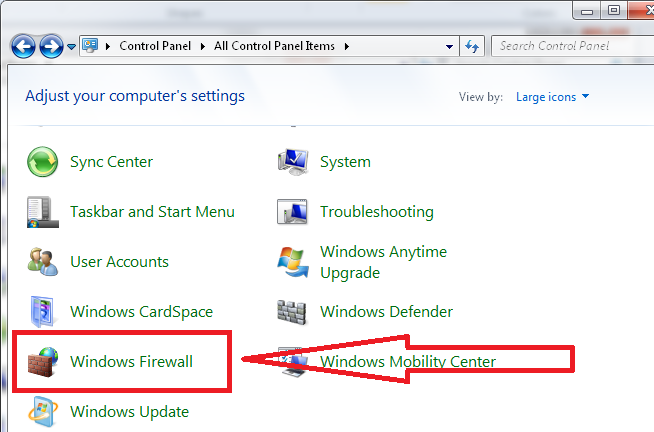The width and height of the screenshot is (654, 432).
Task: Open the User Accounts link
Action: pos(119,262)
